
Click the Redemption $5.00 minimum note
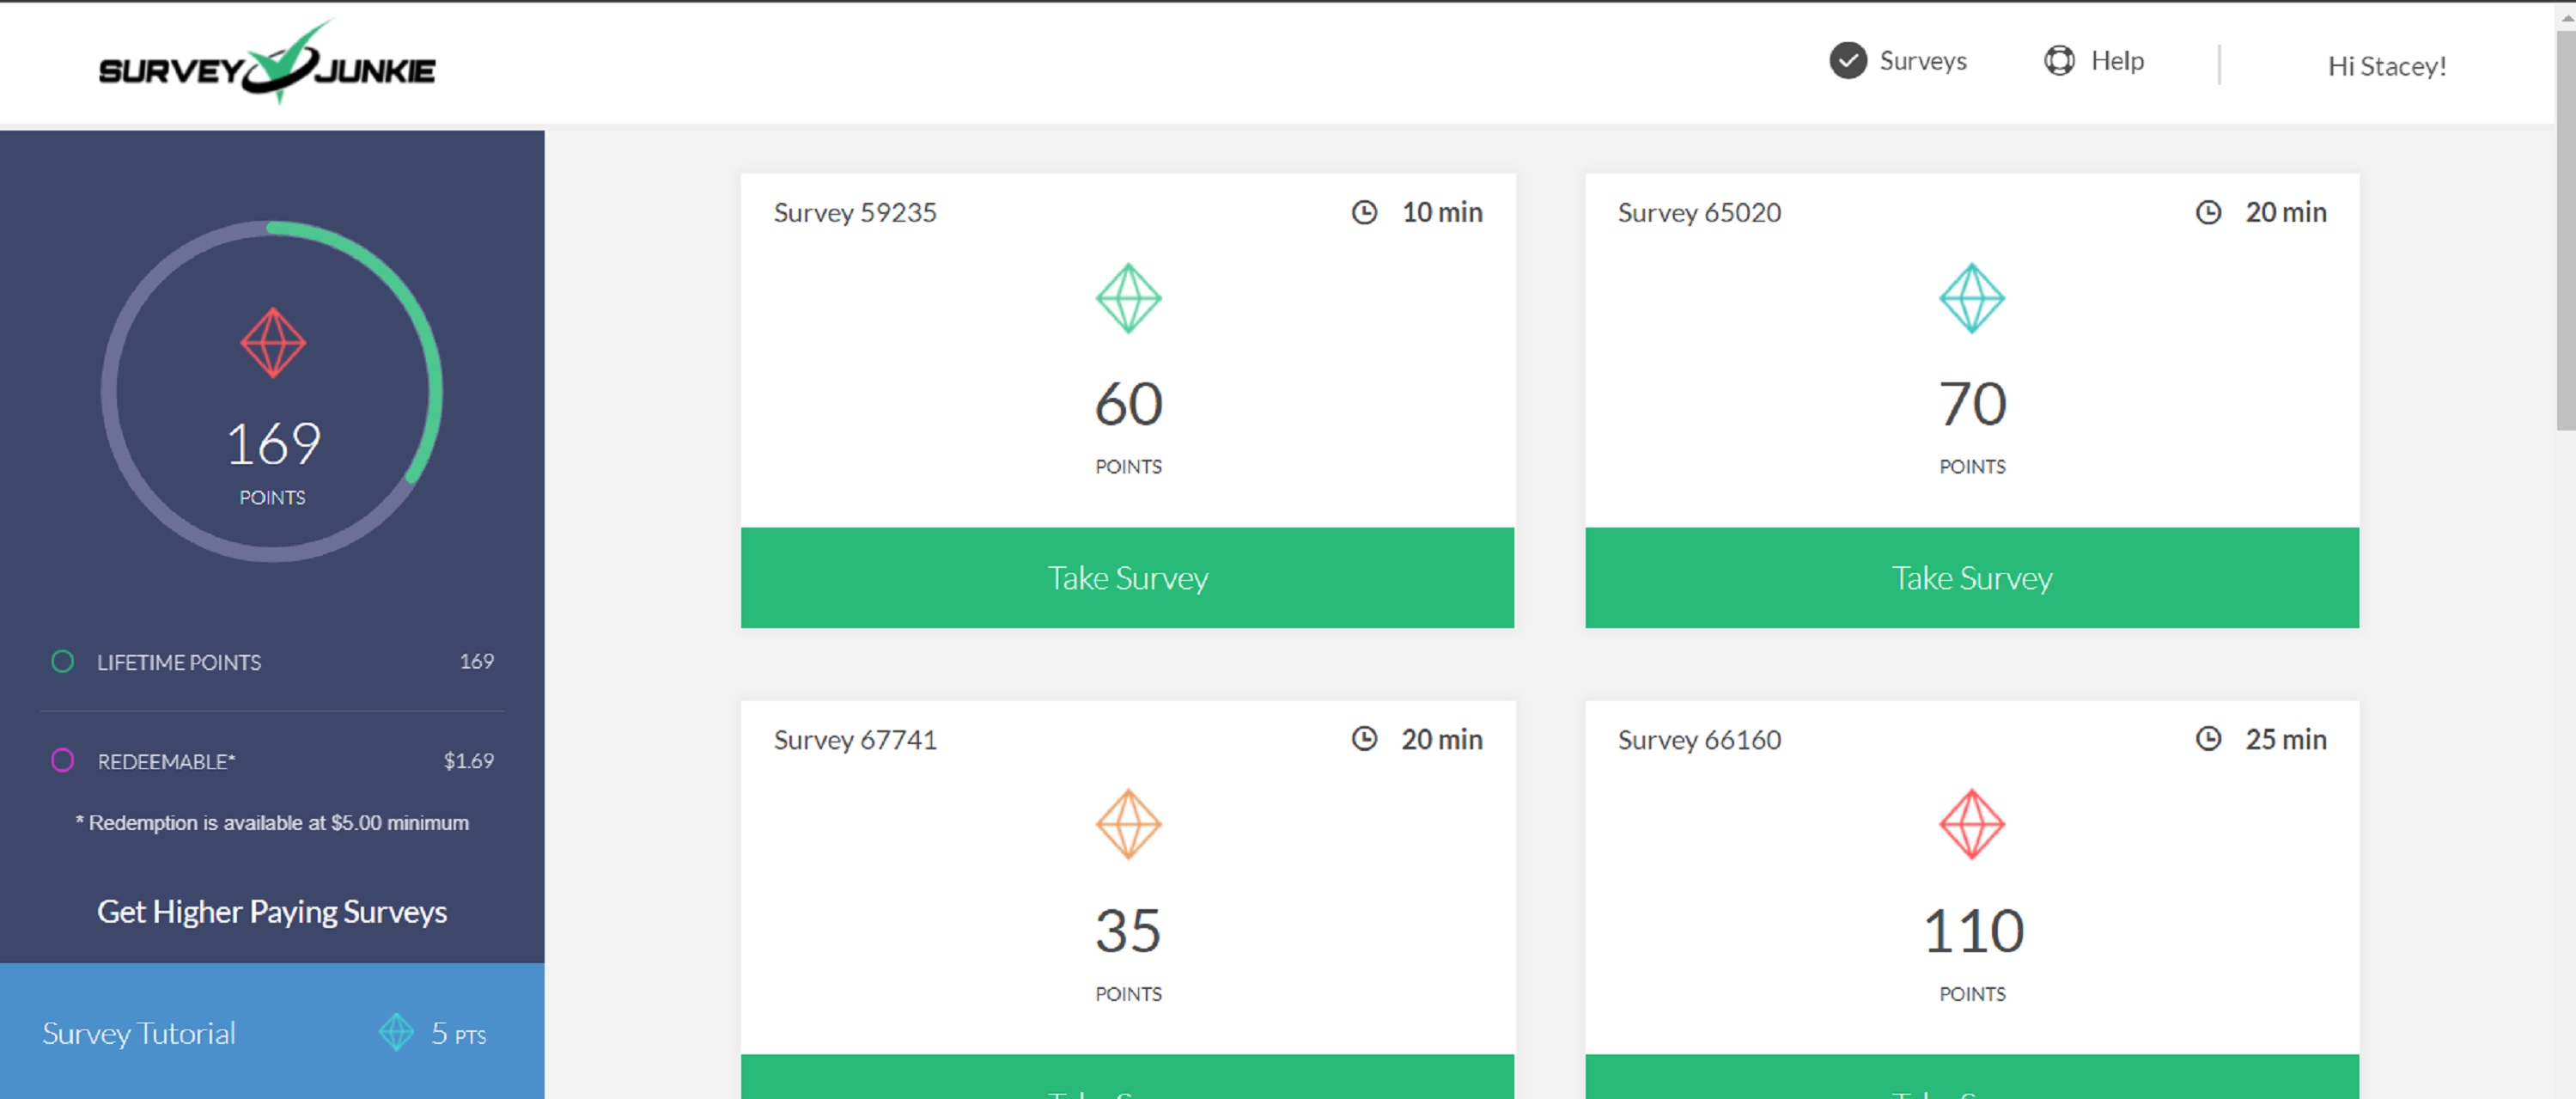pos(272,822)
